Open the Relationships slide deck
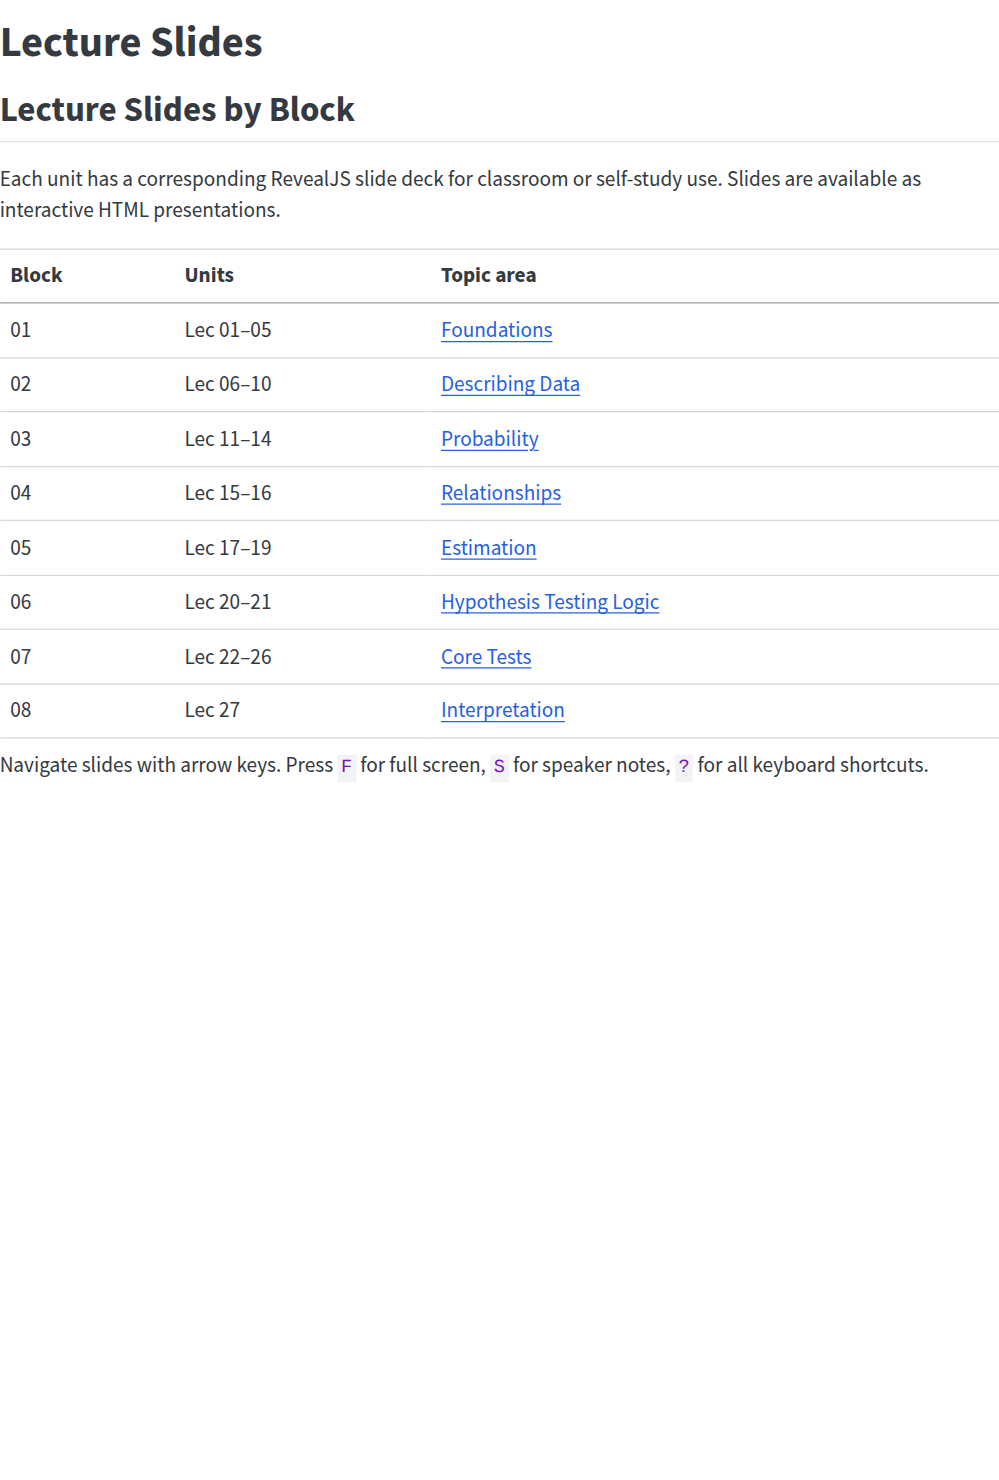Image resolution: width=999 pixels, height=1480 pixels. pos(501,493)
